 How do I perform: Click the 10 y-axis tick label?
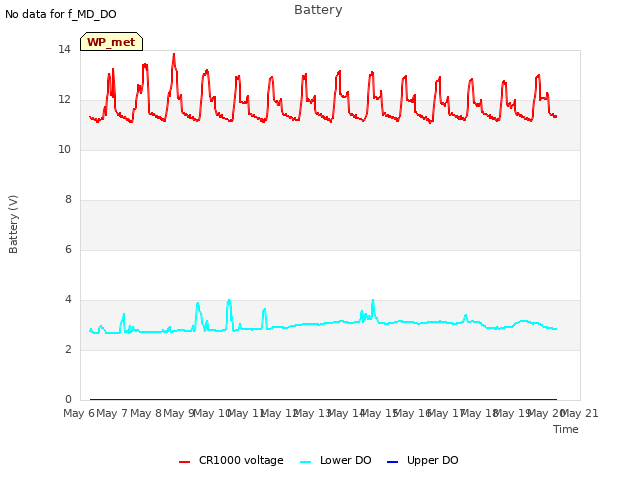[64, 149]
